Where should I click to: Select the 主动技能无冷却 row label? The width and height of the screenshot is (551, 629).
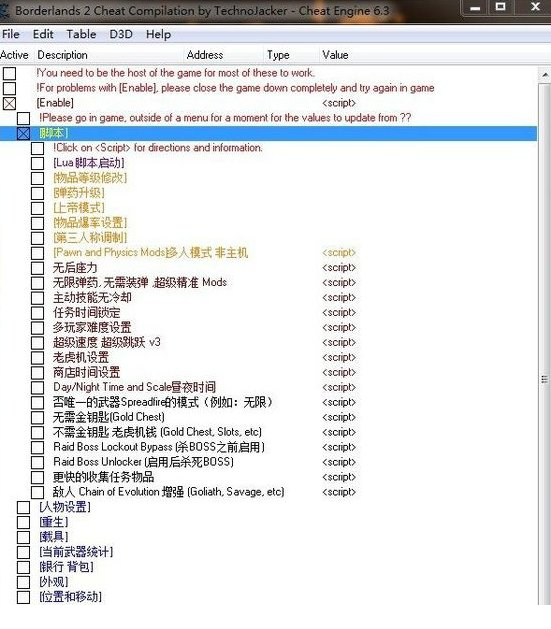pos(92,298)
